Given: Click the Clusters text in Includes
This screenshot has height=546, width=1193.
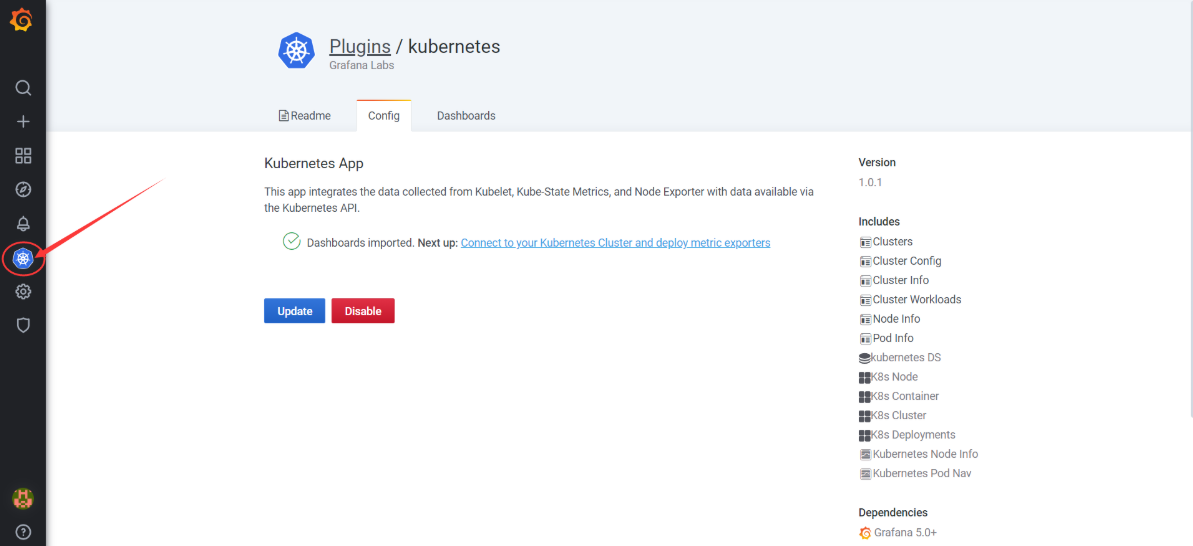Looking at the screenshot, I should (x=892, y=242).
